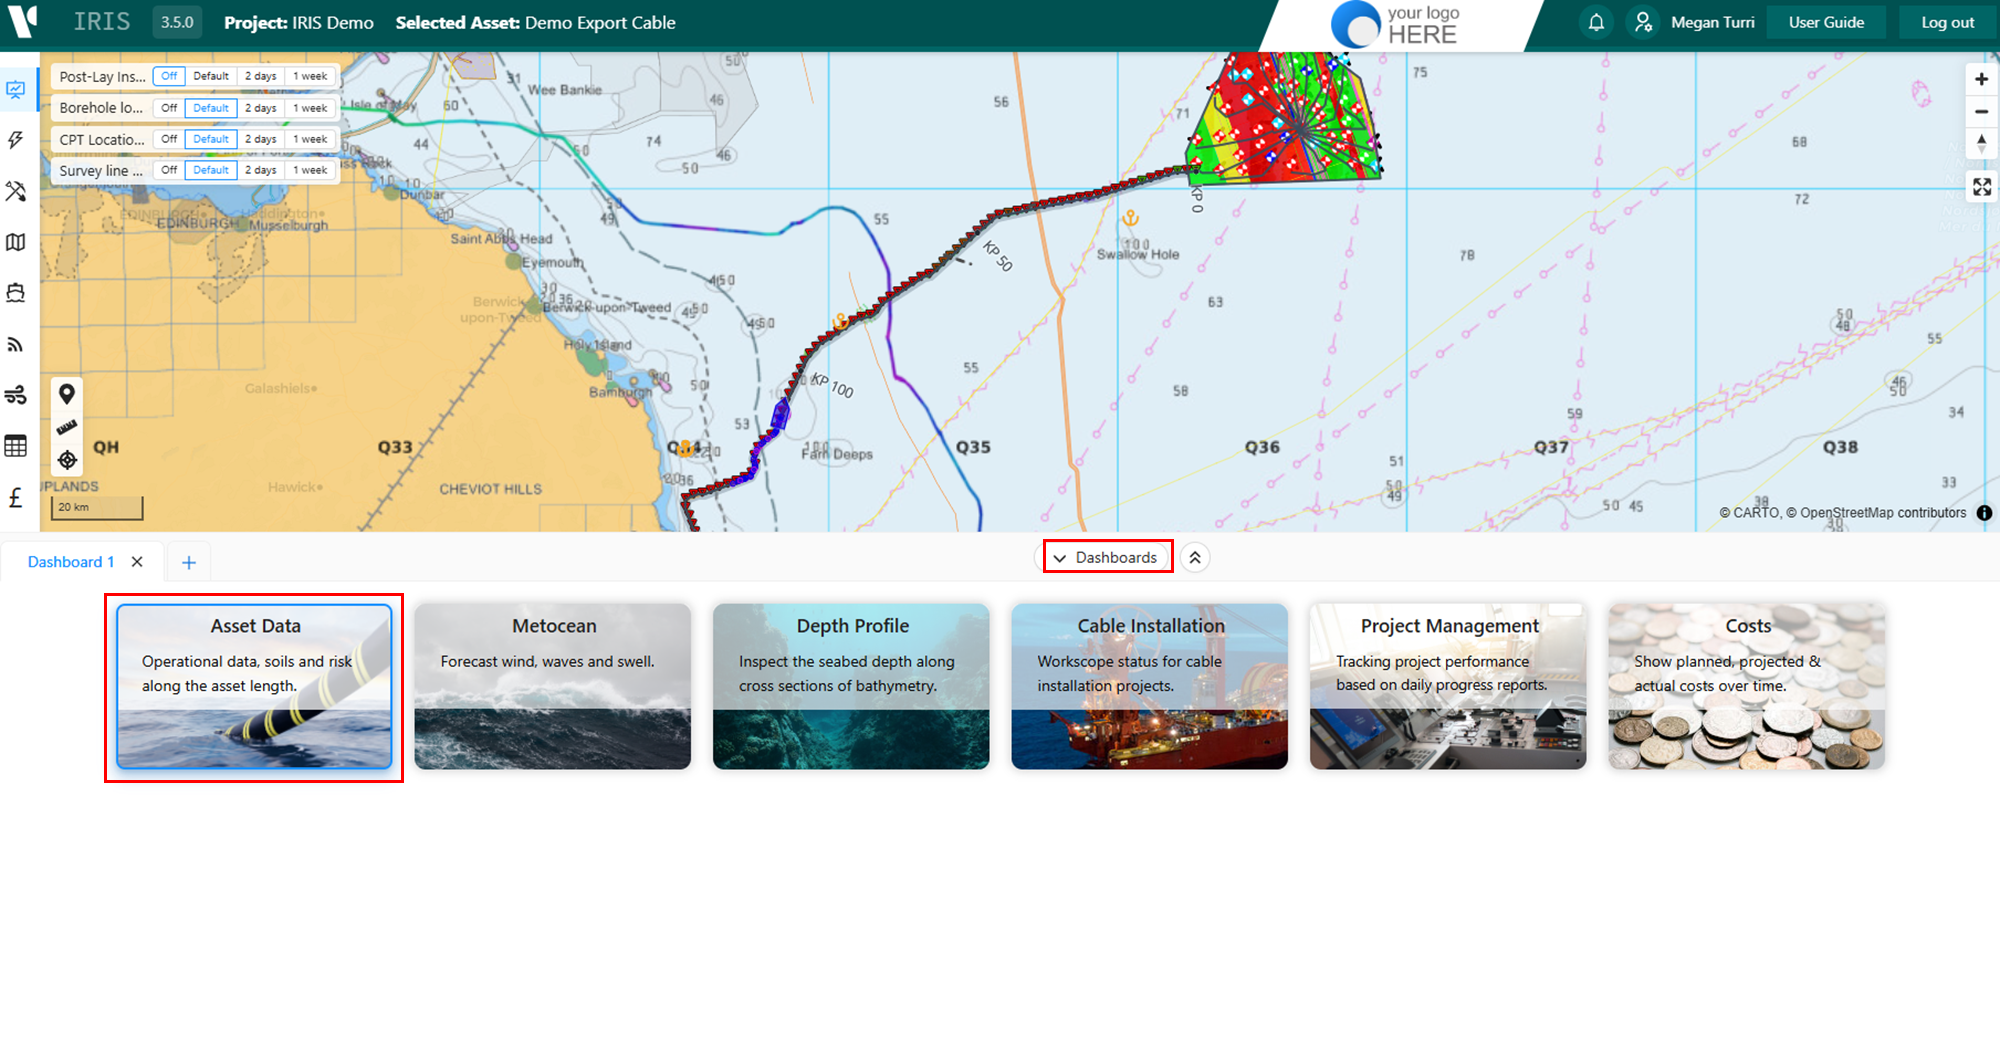This screenshot has width=2000, height=1047.
Task: Set Post-Lay Inspection layer to Off
Action: click(169, 76)
